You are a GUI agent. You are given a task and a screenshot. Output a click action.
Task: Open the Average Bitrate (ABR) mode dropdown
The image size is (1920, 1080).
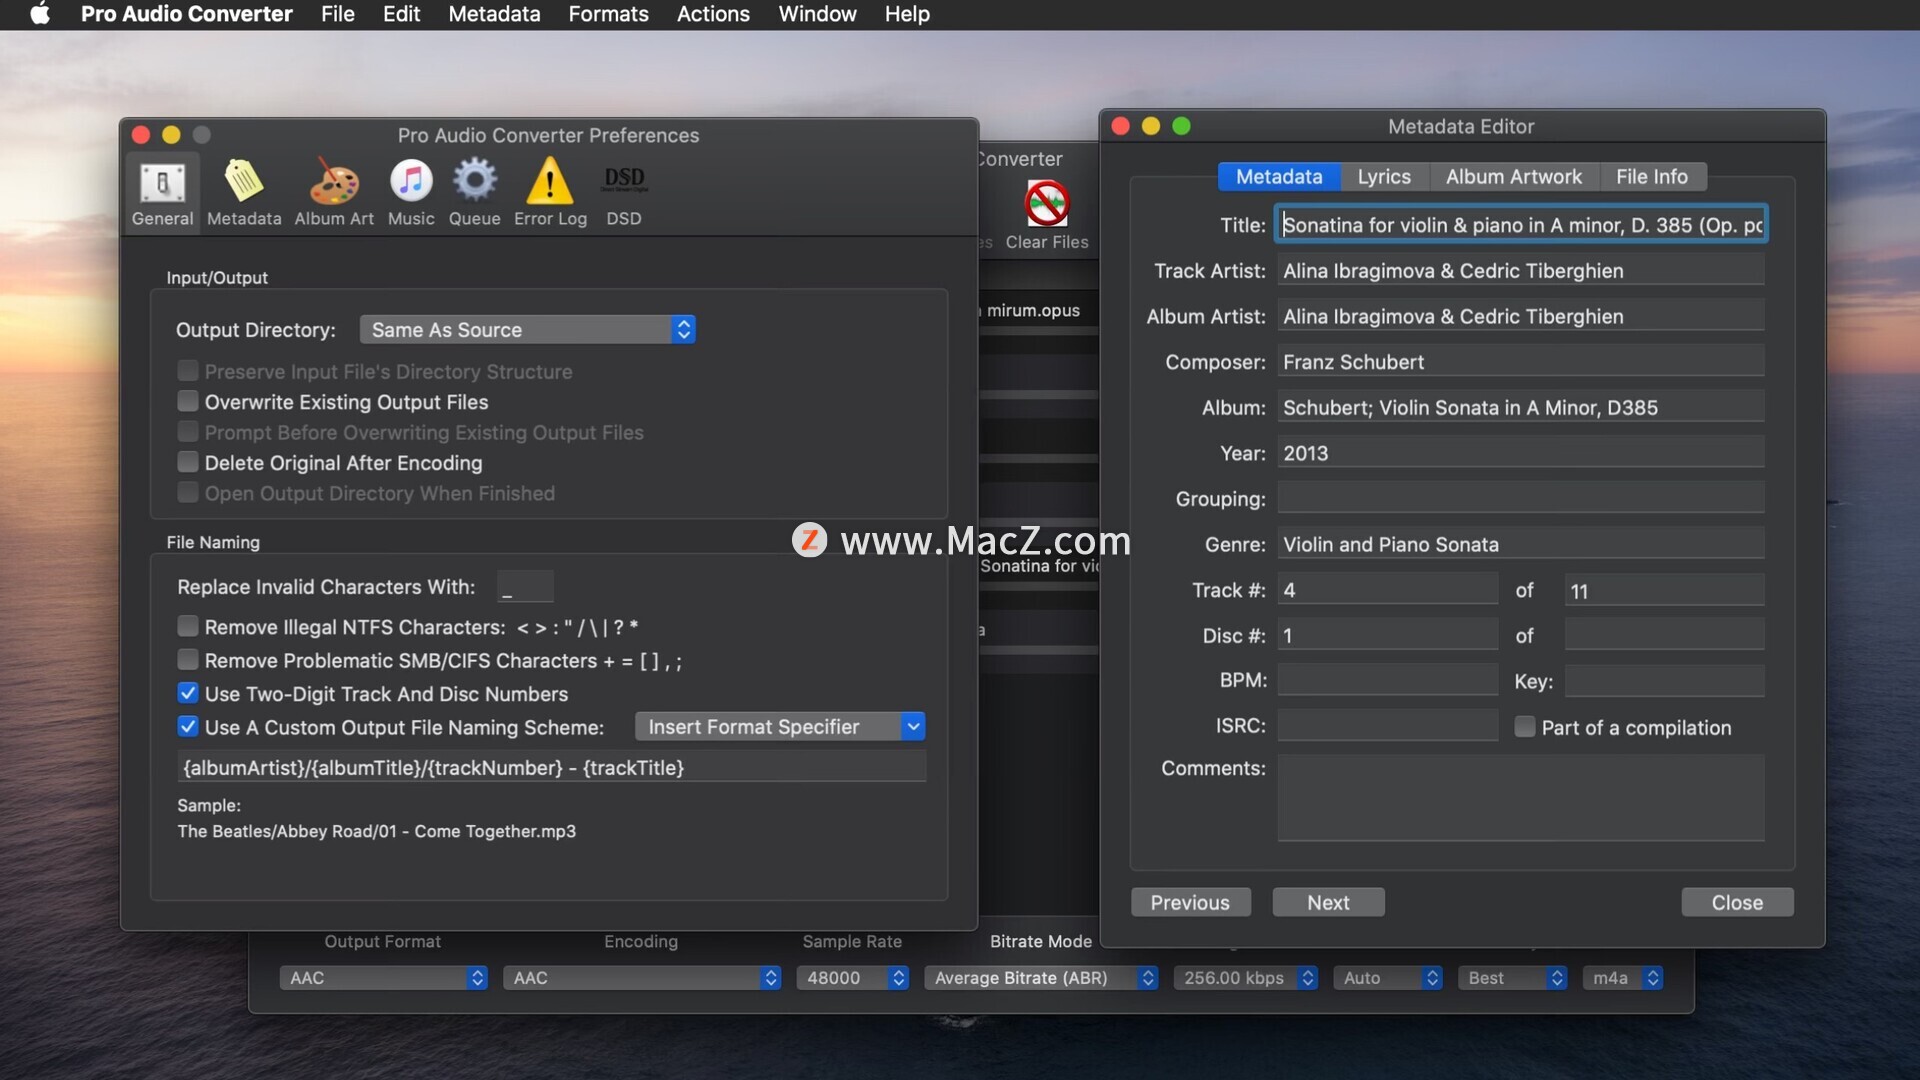coord(1041,978)
